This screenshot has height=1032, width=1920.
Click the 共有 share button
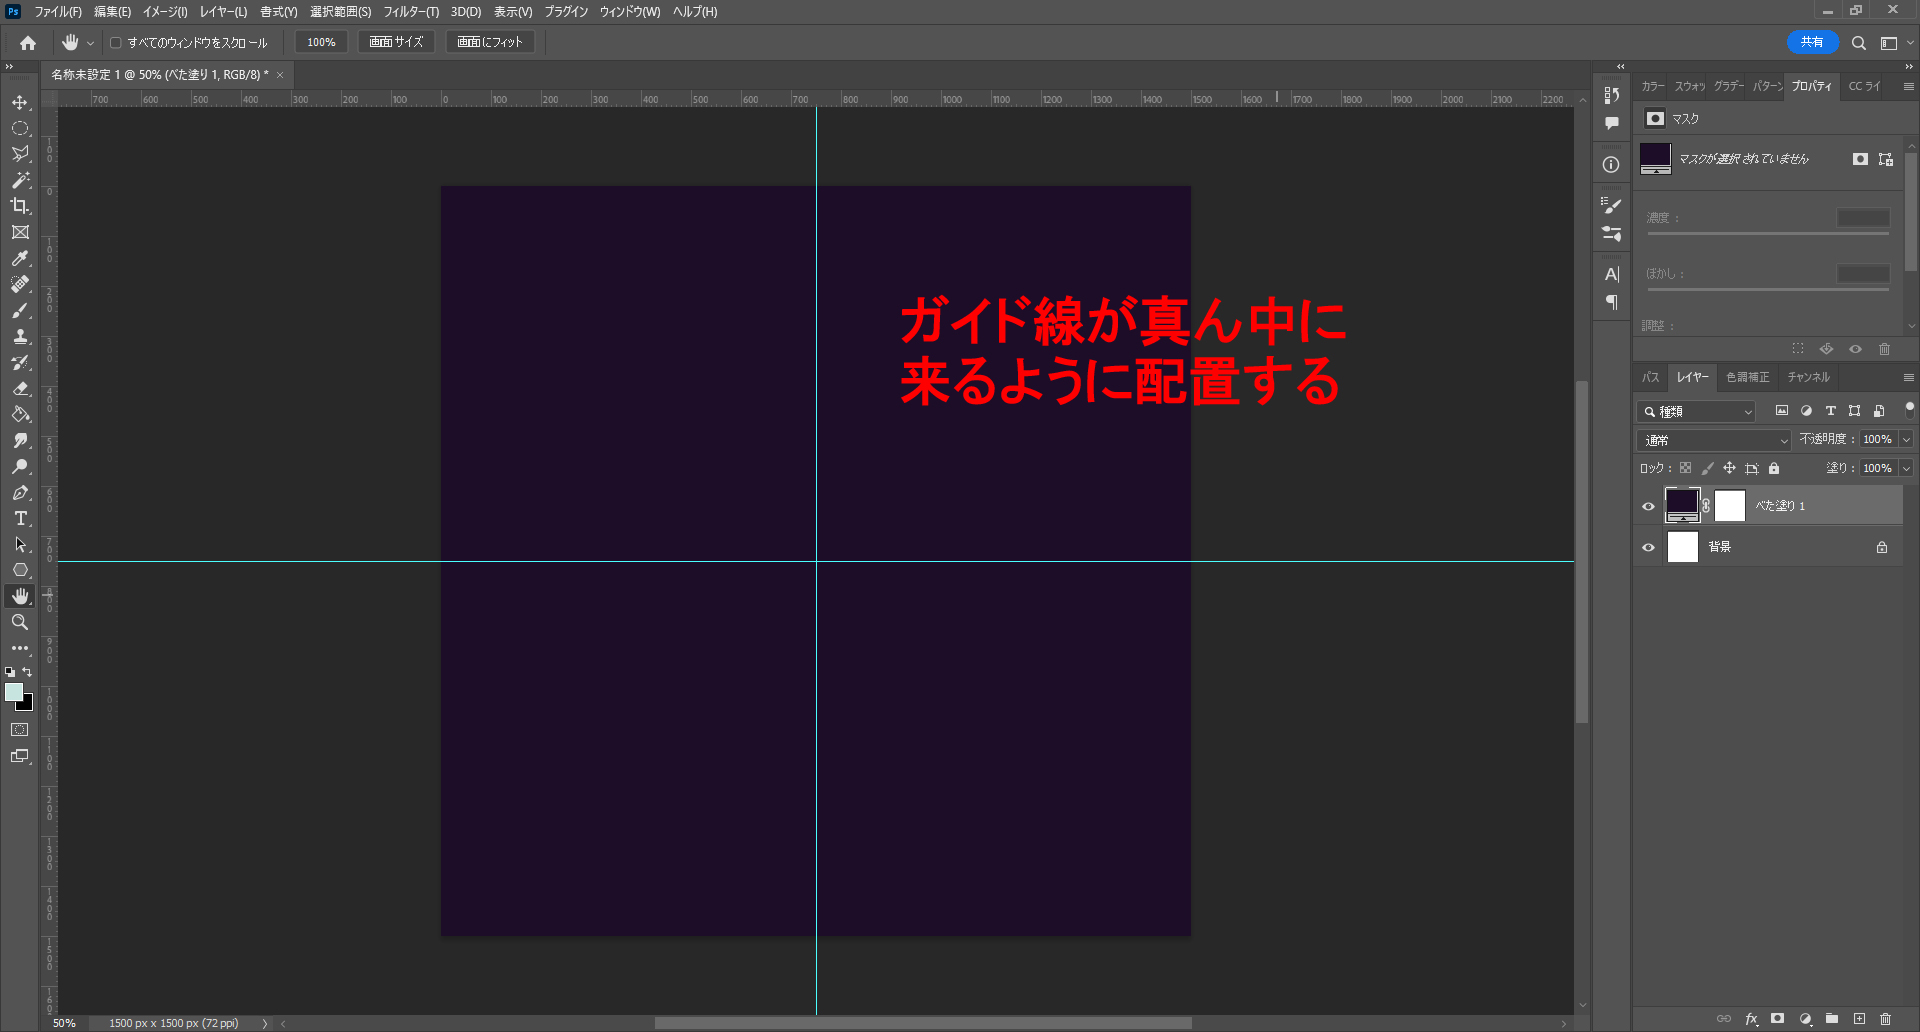[x=1812, y=42]
